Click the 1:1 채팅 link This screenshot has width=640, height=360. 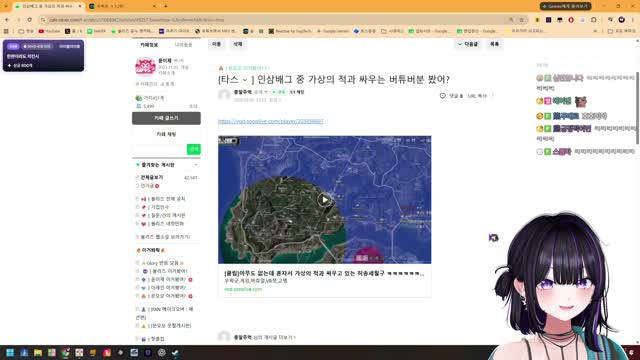pos(297,92)
